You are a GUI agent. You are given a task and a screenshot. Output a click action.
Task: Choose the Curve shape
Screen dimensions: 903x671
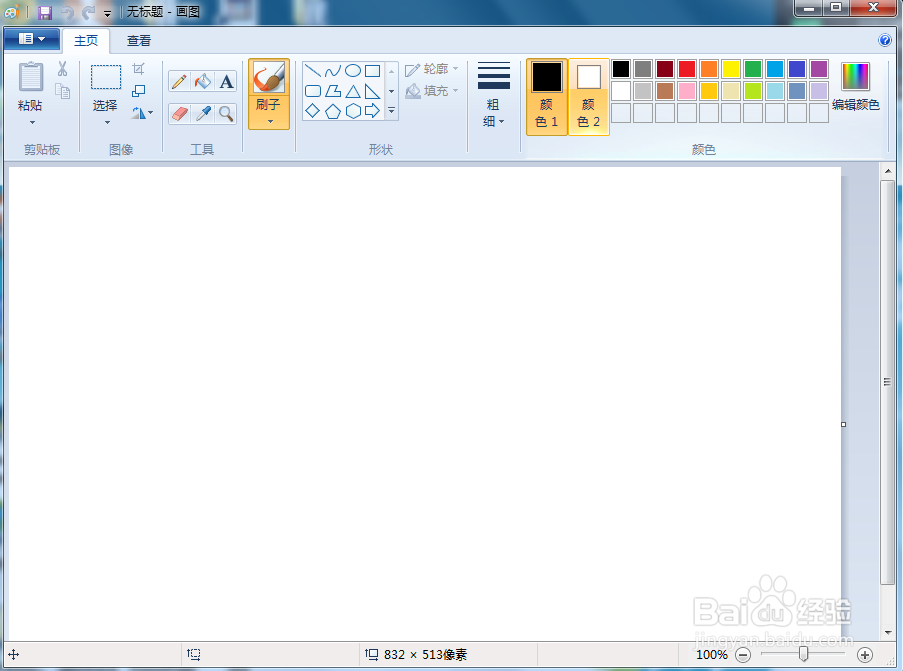click(x=333, y=71)
